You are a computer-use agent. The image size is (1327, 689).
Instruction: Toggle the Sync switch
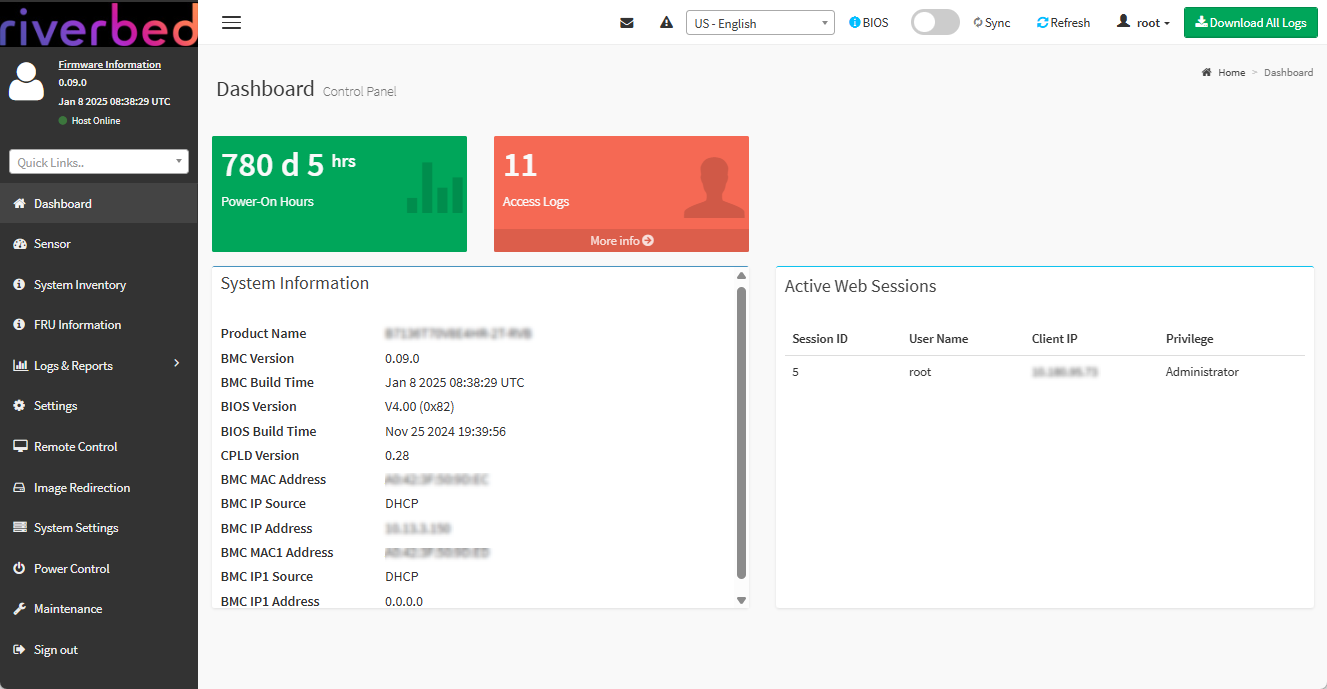pyautogui.click(x=935, y=23)
